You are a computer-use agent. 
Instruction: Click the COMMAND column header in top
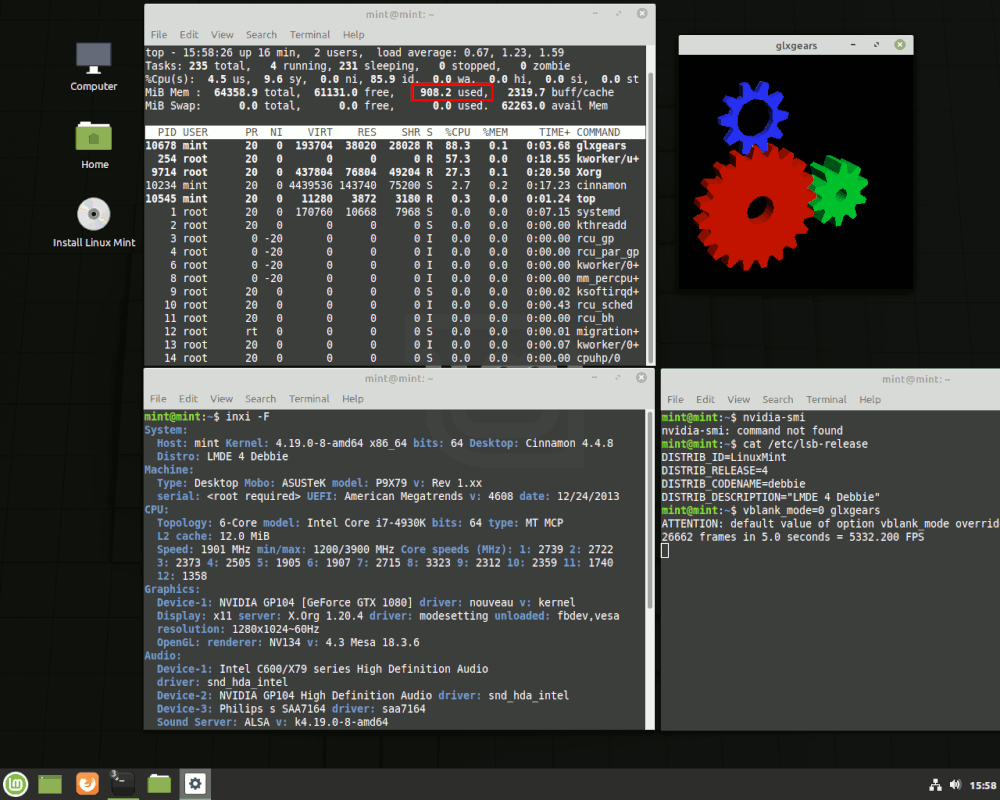click(x=598, y=132)
